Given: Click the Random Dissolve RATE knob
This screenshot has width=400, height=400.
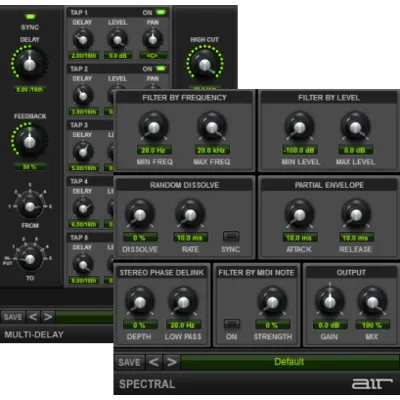Looking at the screenshot, I should [x=190, y=215].
